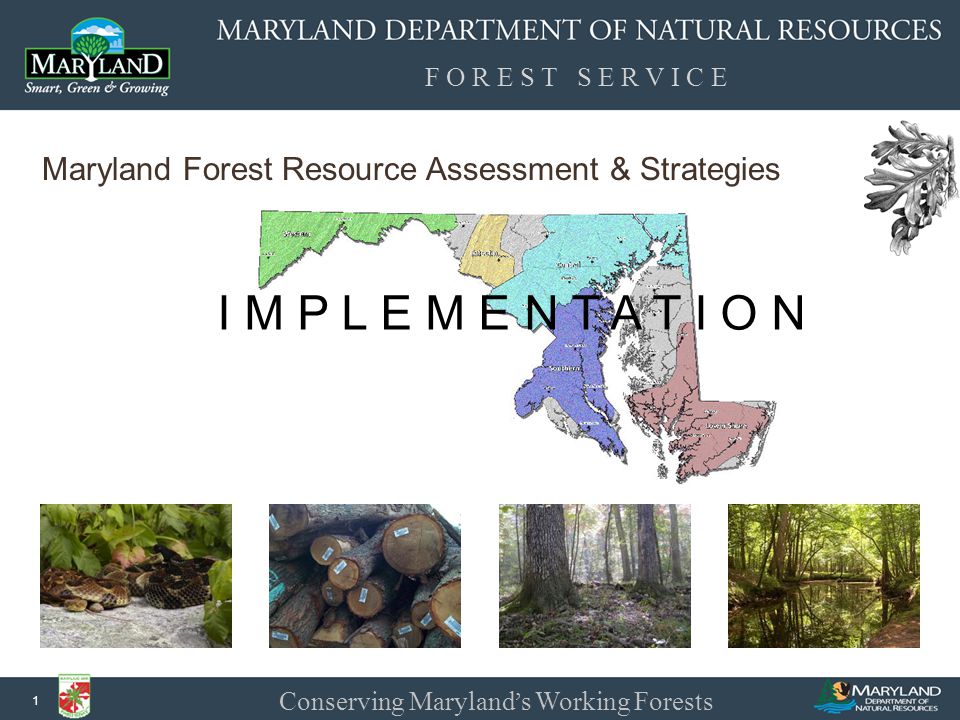Click the 'FOREST SERVICE' header text

pos(577,77)
